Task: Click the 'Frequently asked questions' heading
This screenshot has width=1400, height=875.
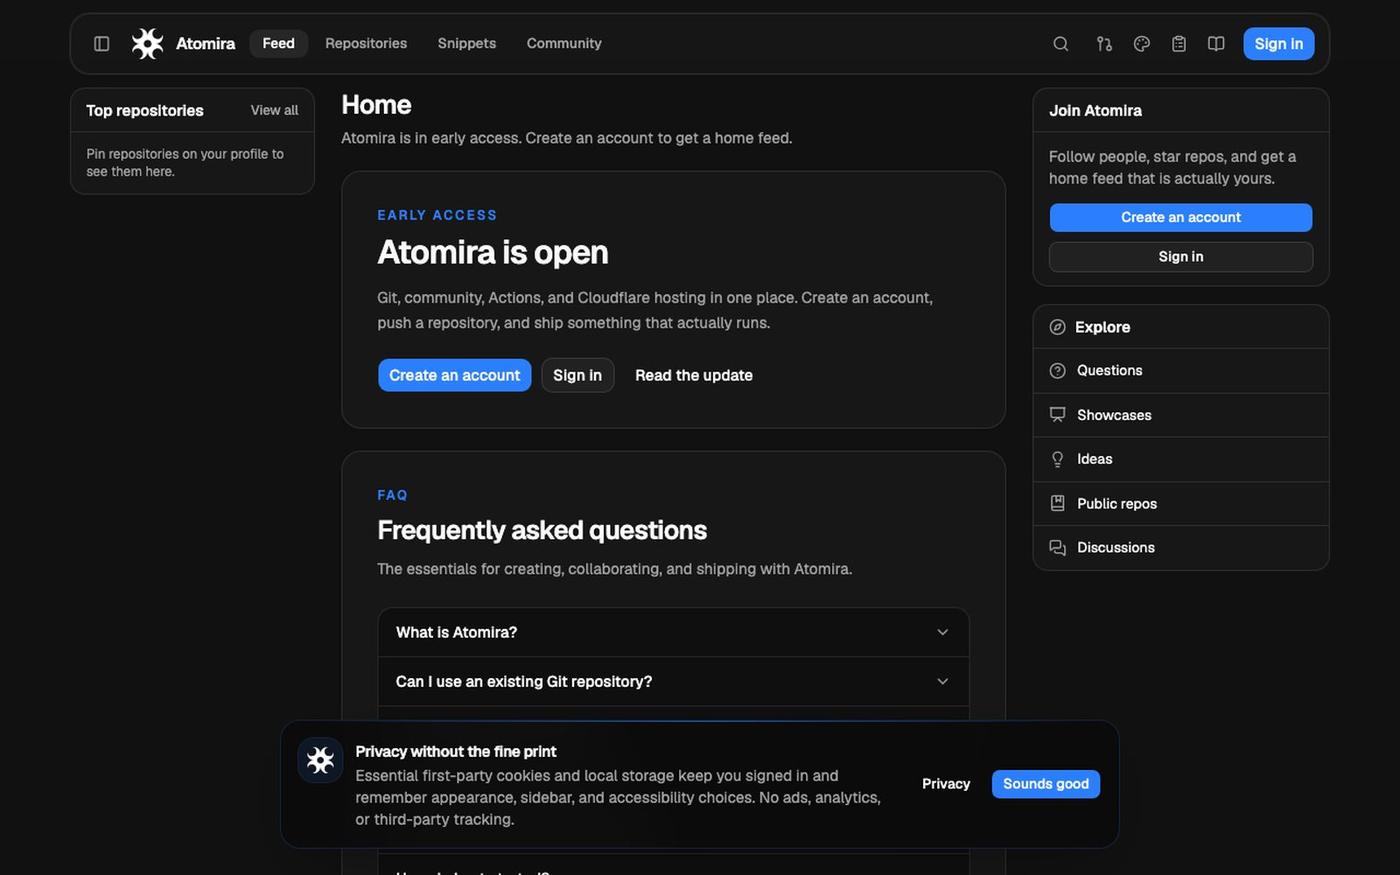Action: tap(542, 530)
